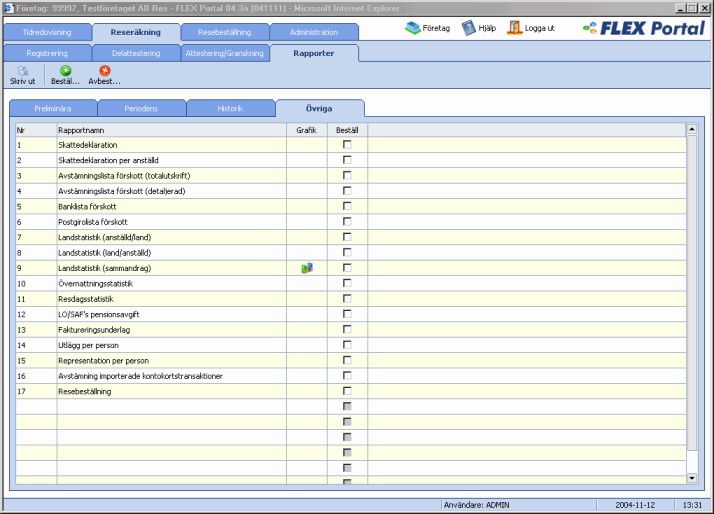Open the Historik tab
The height and width of the screenshot is (514, 714).
pyautogui.click(x=230, y=108)
